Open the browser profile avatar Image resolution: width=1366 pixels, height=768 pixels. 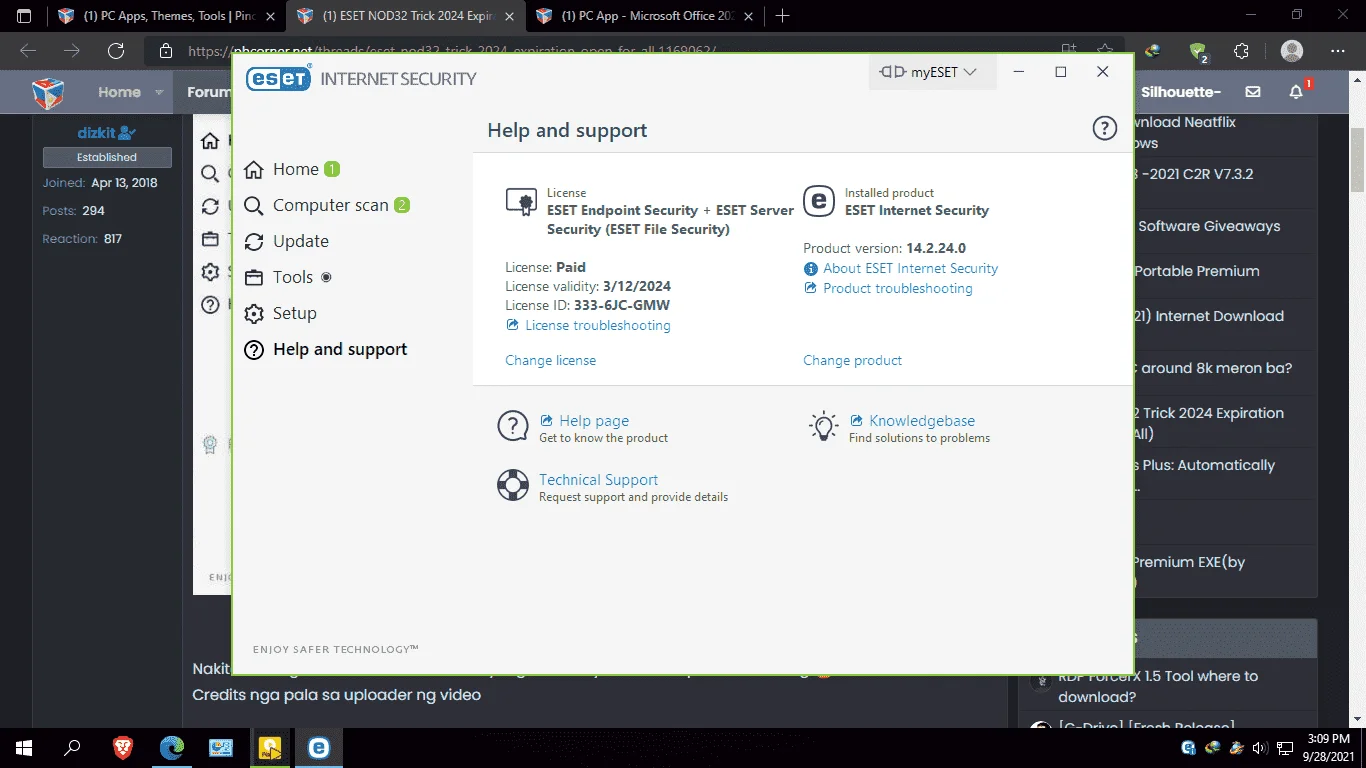[1292, 51]
